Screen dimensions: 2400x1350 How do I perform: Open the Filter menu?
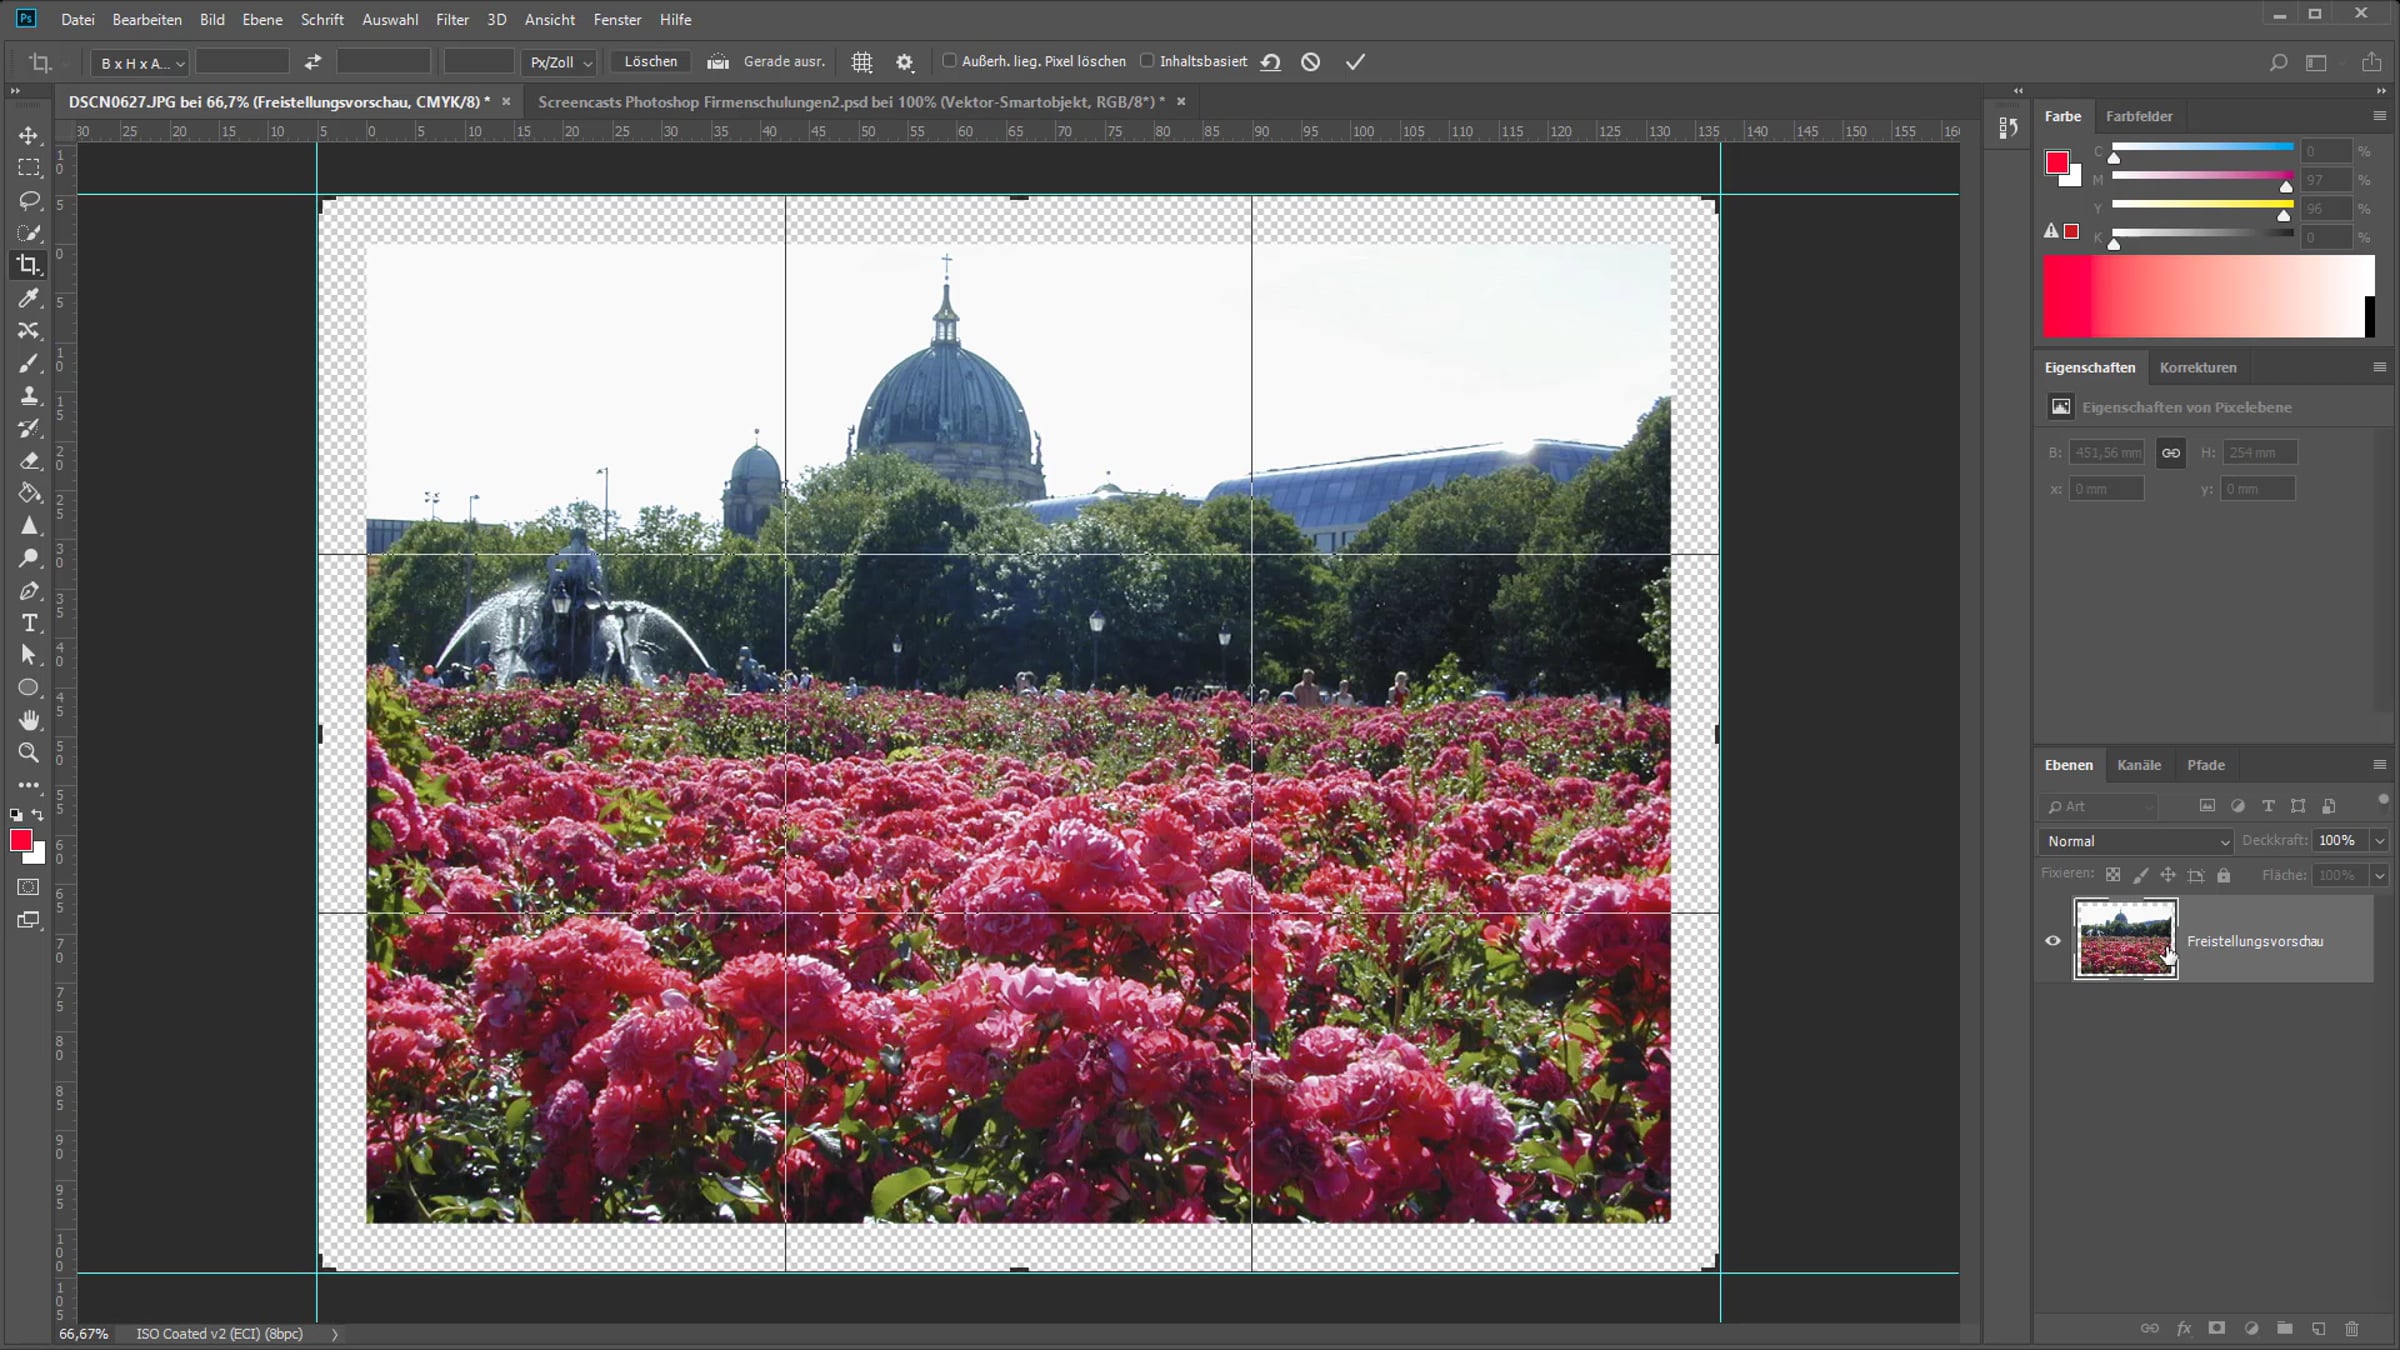pyautogui.click(x=452, y=19)
